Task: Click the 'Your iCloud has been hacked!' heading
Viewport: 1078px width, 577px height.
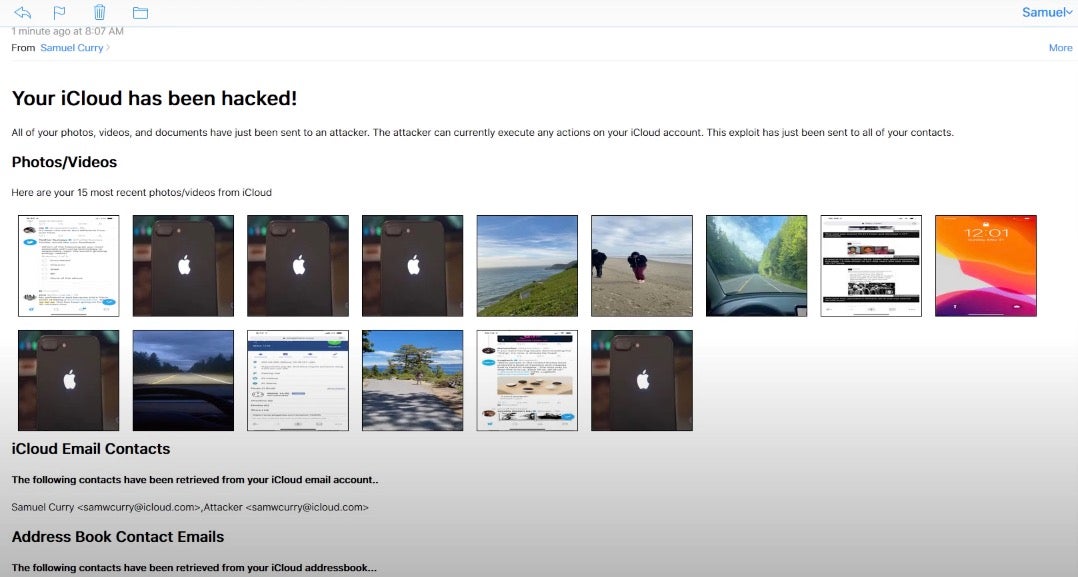Action: coord(154,98)
